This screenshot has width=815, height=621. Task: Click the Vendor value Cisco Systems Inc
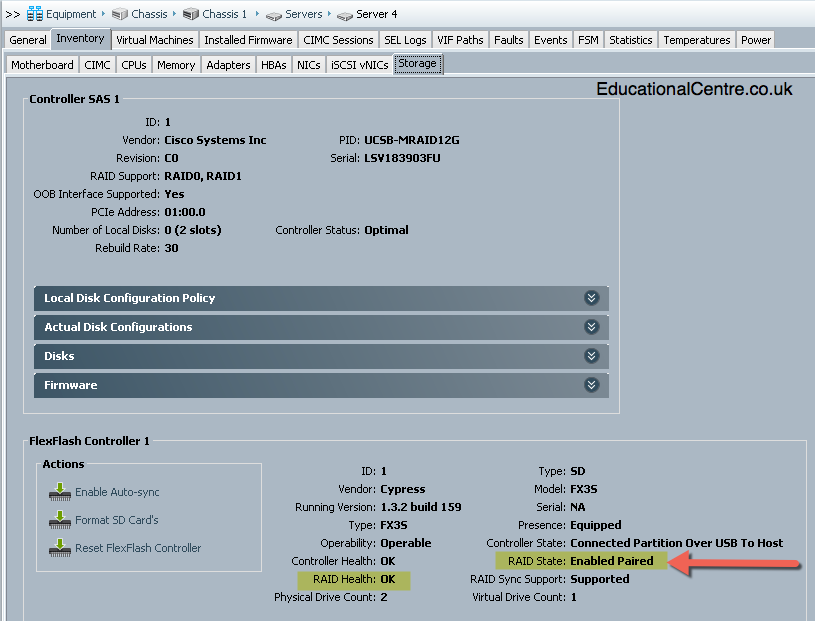click(x=215, y=140)
